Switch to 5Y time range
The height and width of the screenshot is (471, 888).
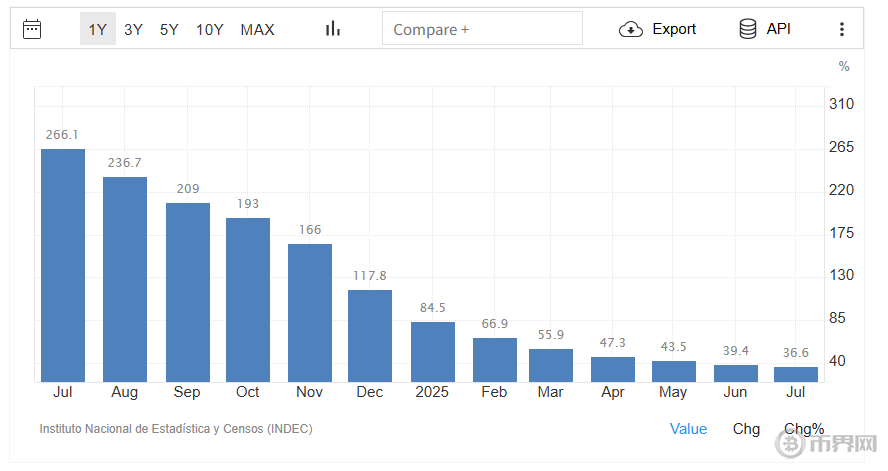point(169,29)
